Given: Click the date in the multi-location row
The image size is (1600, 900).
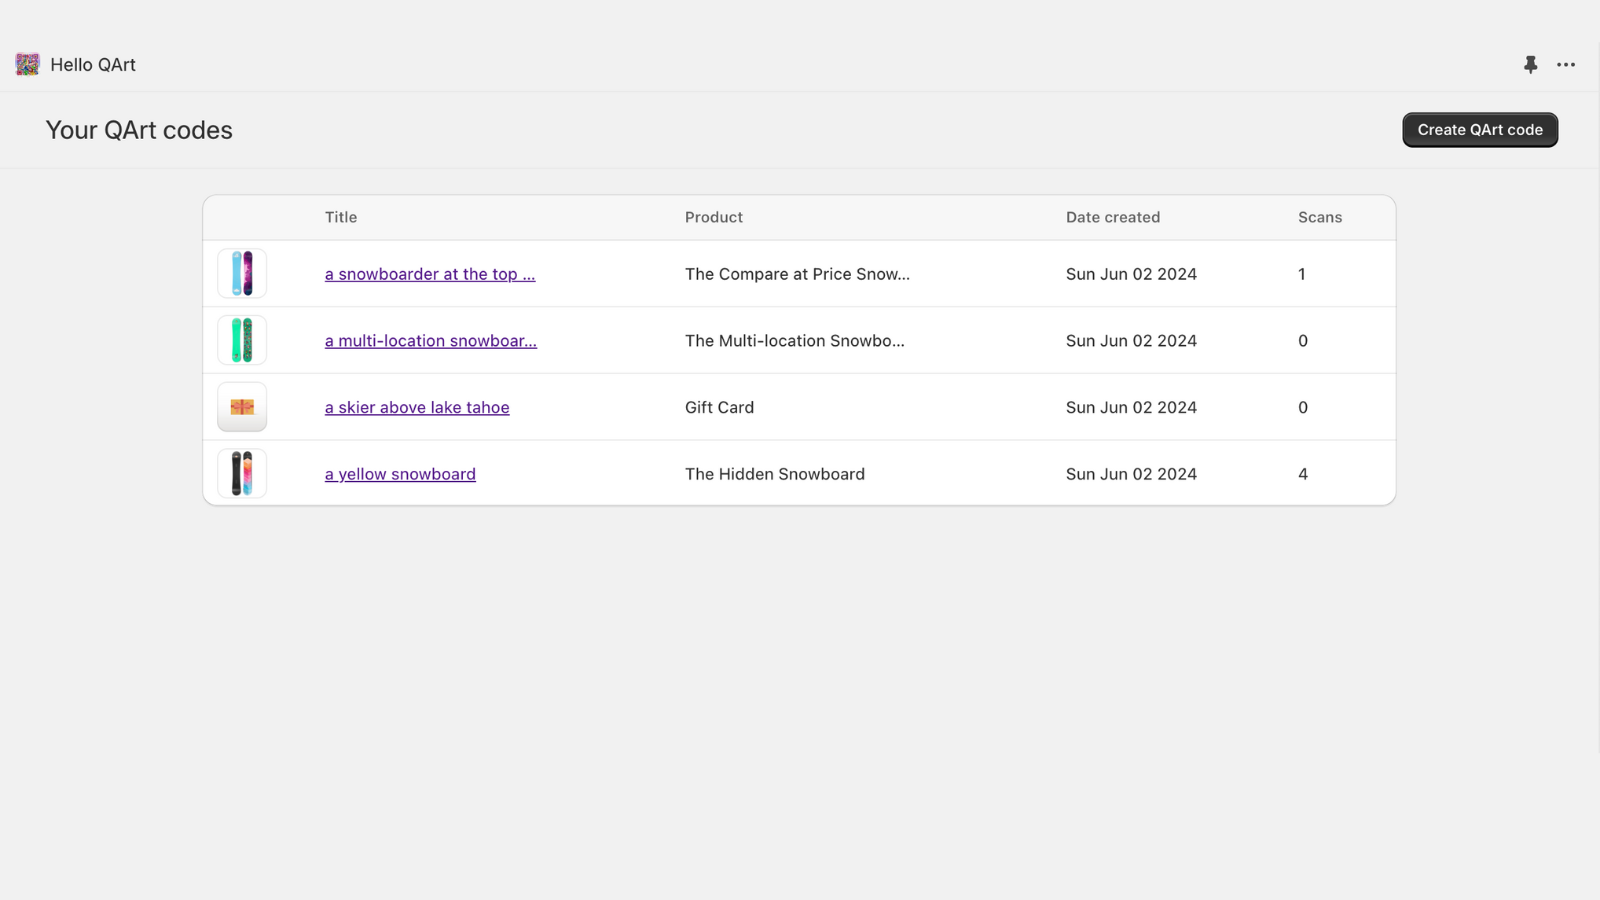Looking at the screenshot, I should tap(1131, 341).
